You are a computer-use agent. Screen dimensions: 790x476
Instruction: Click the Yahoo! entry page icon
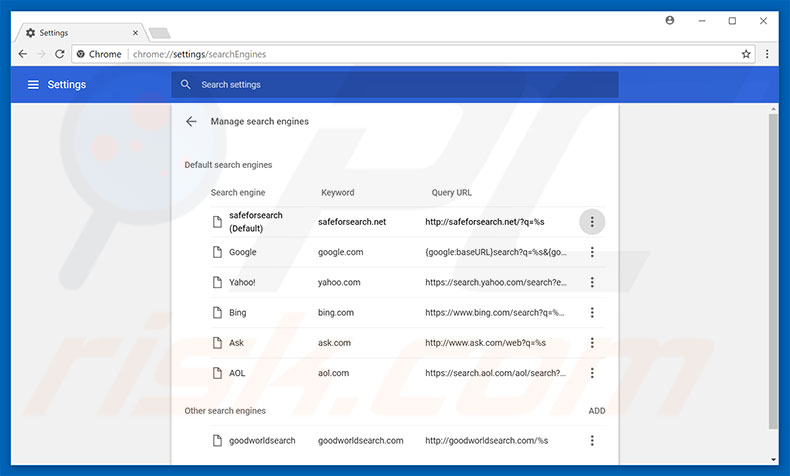[x=217, y=282]
